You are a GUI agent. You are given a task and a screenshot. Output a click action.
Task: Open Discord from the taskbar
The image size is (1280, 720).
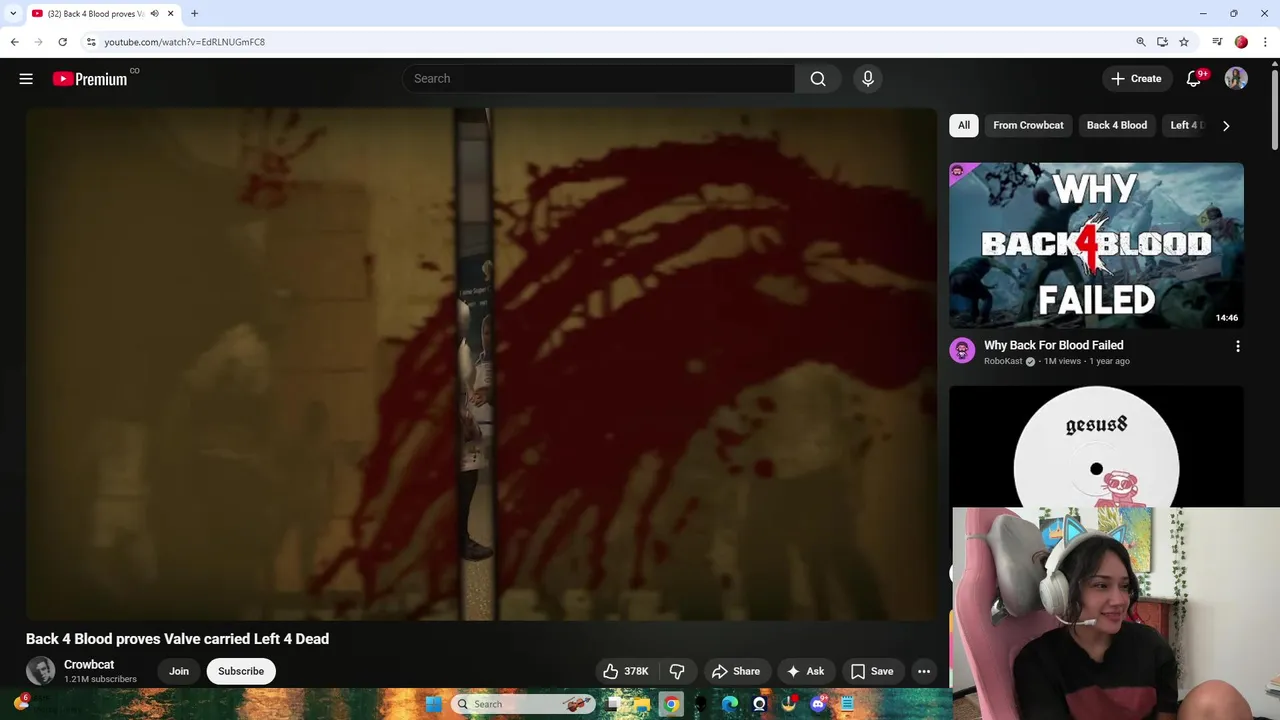(x=819, y=704)
